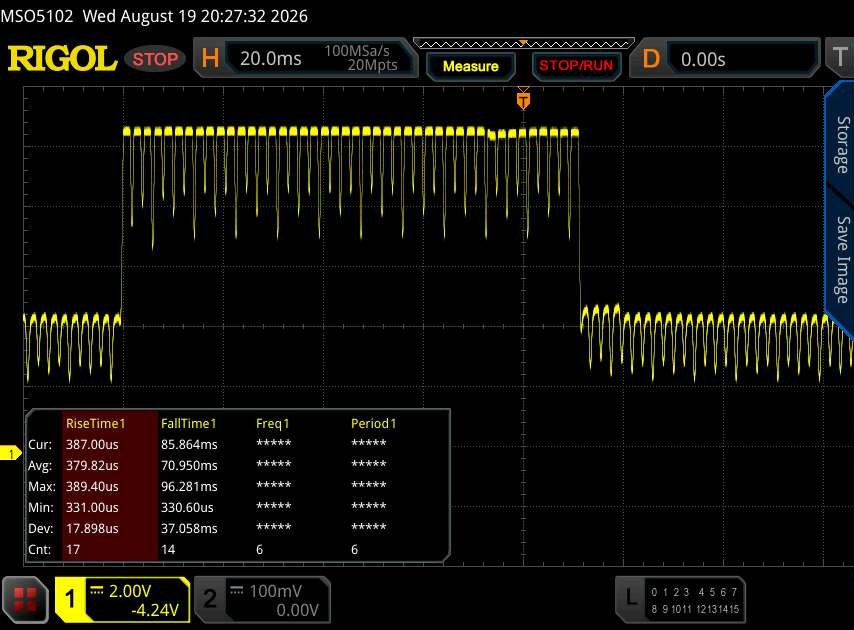Click the Save Image side tab

pyautogui.click(x=843, y=259)
